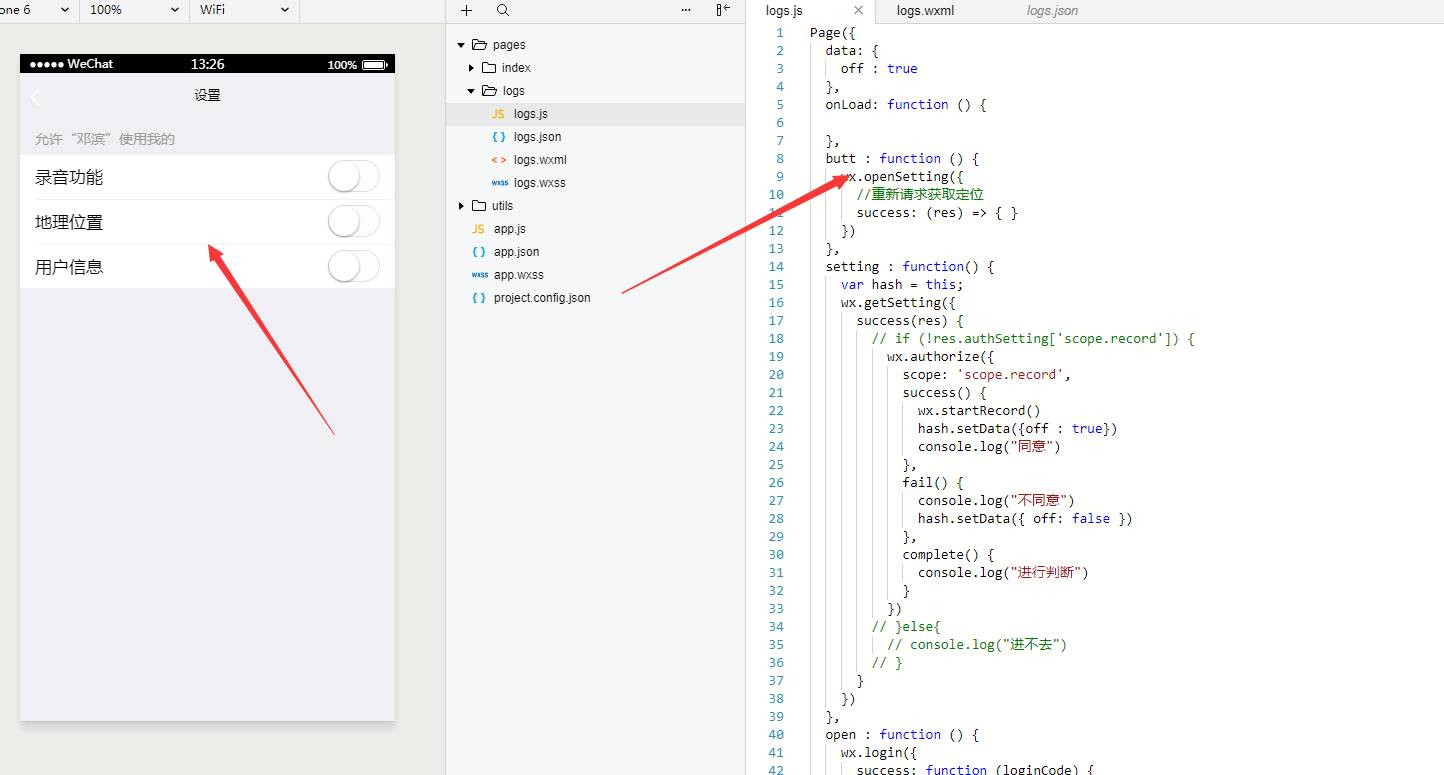Click the code line console.log("同意")
Viewport: 1444px width, 775px height.
pyautogui.click(x=989, y=447)
